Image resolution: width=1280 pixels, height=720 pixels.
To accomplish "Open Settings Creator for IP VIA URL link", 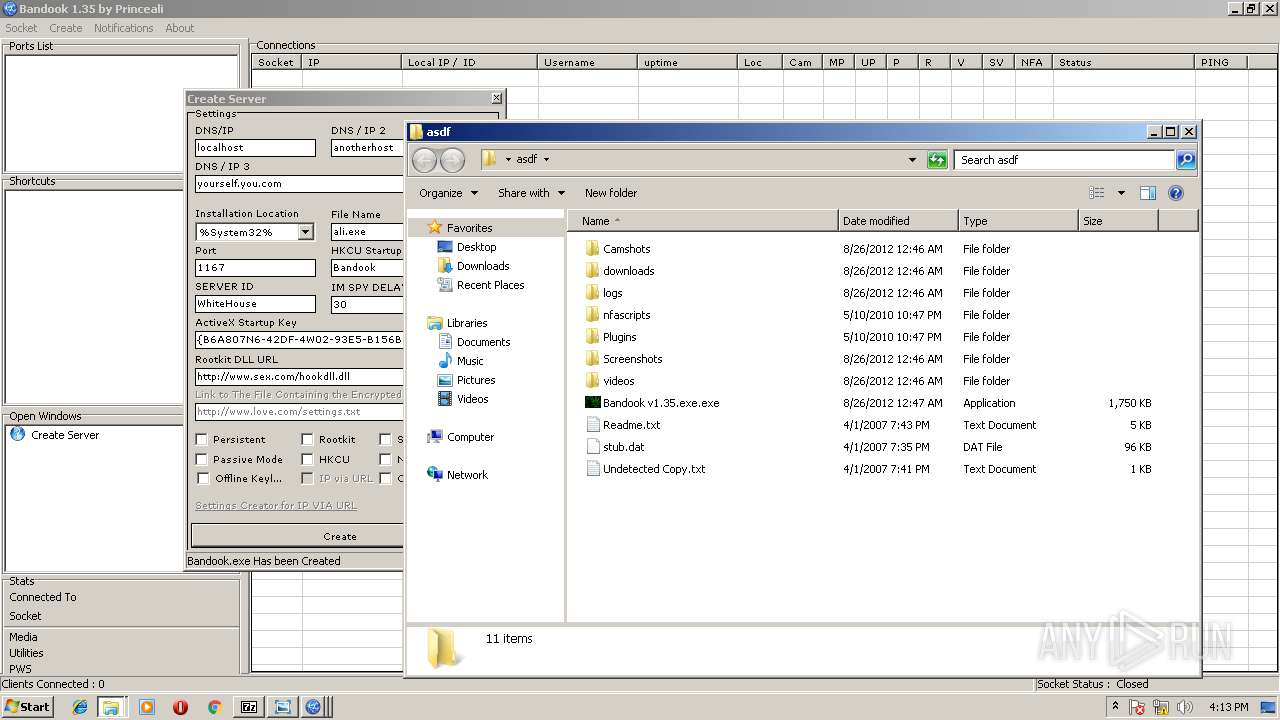I will click(x=276, y=506).
